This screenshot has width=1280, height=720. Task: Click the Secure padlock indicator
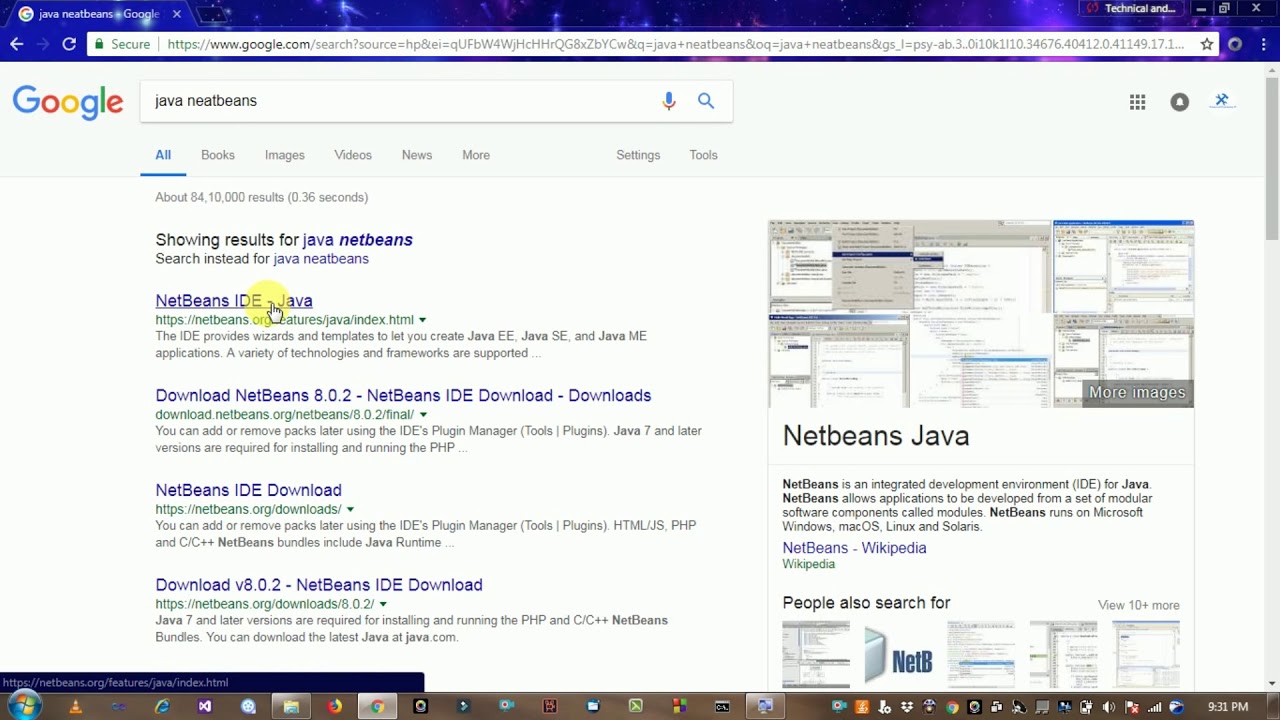(x=122, y=44)
